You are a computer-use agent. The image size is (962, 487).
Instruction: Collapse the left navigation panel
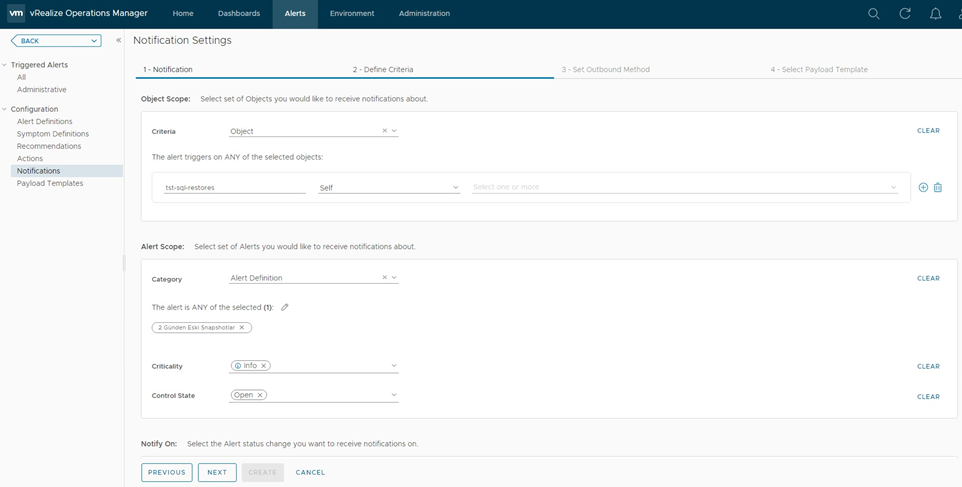(118, 41)
